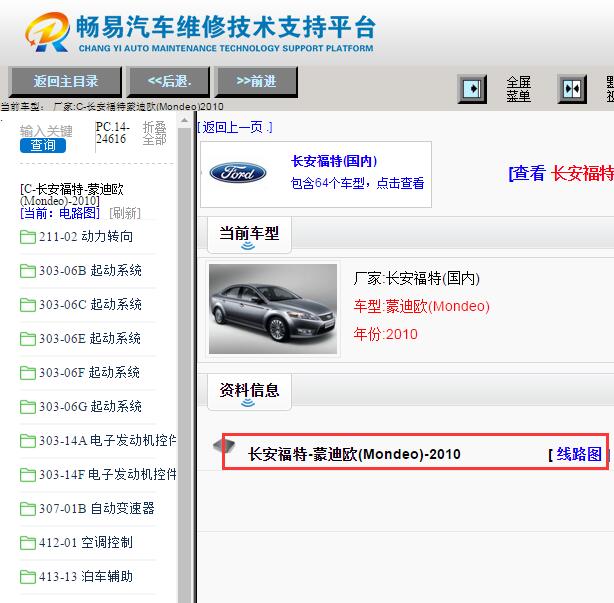Select the 413-13 泊车辅助 entry
Viewport: 614px width, 603px height.
click(86, 577)
